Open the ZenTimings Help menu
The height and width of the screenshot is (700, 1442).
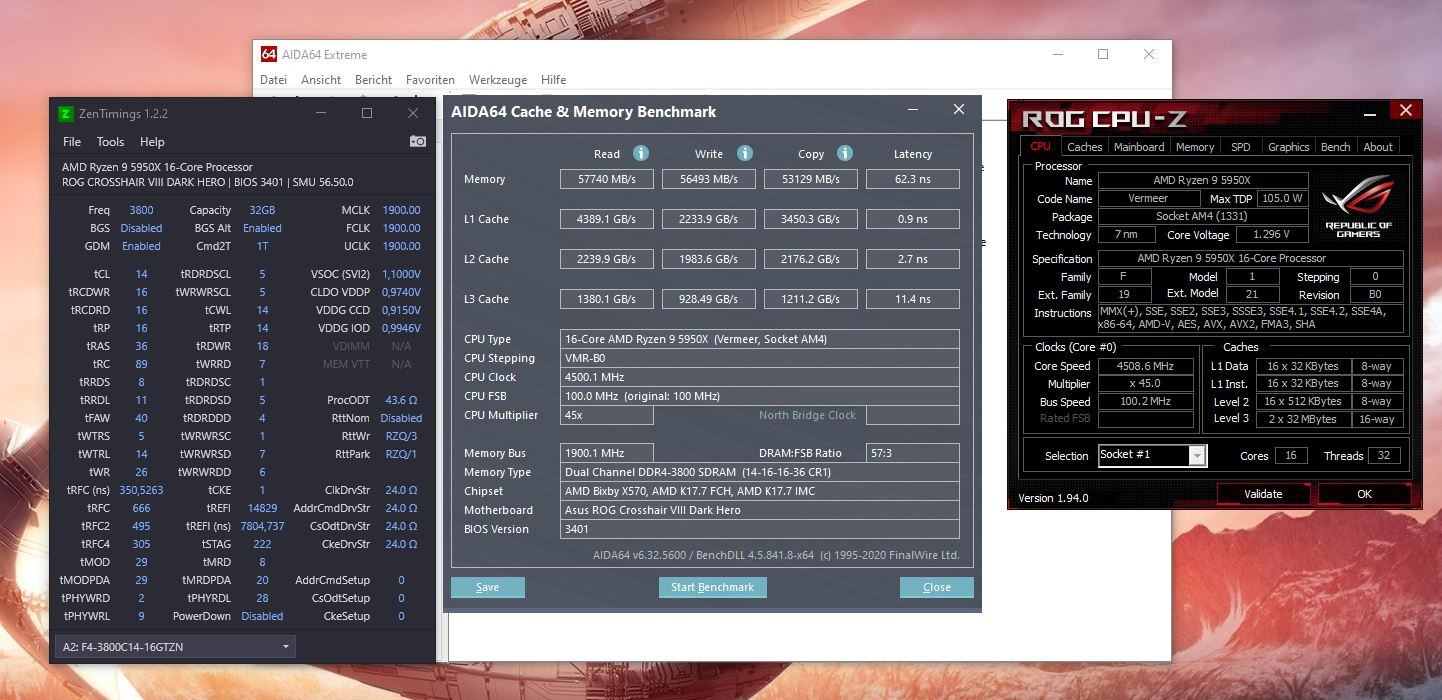152,142
